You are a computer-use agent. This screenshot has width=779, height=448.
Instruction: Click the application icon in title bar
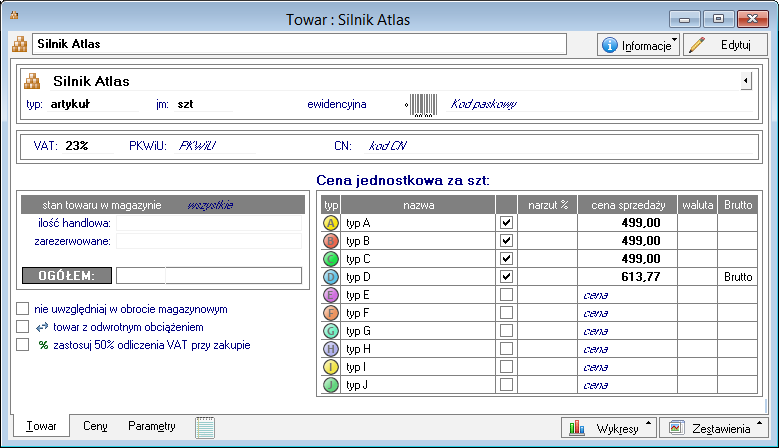coord(14,15)
